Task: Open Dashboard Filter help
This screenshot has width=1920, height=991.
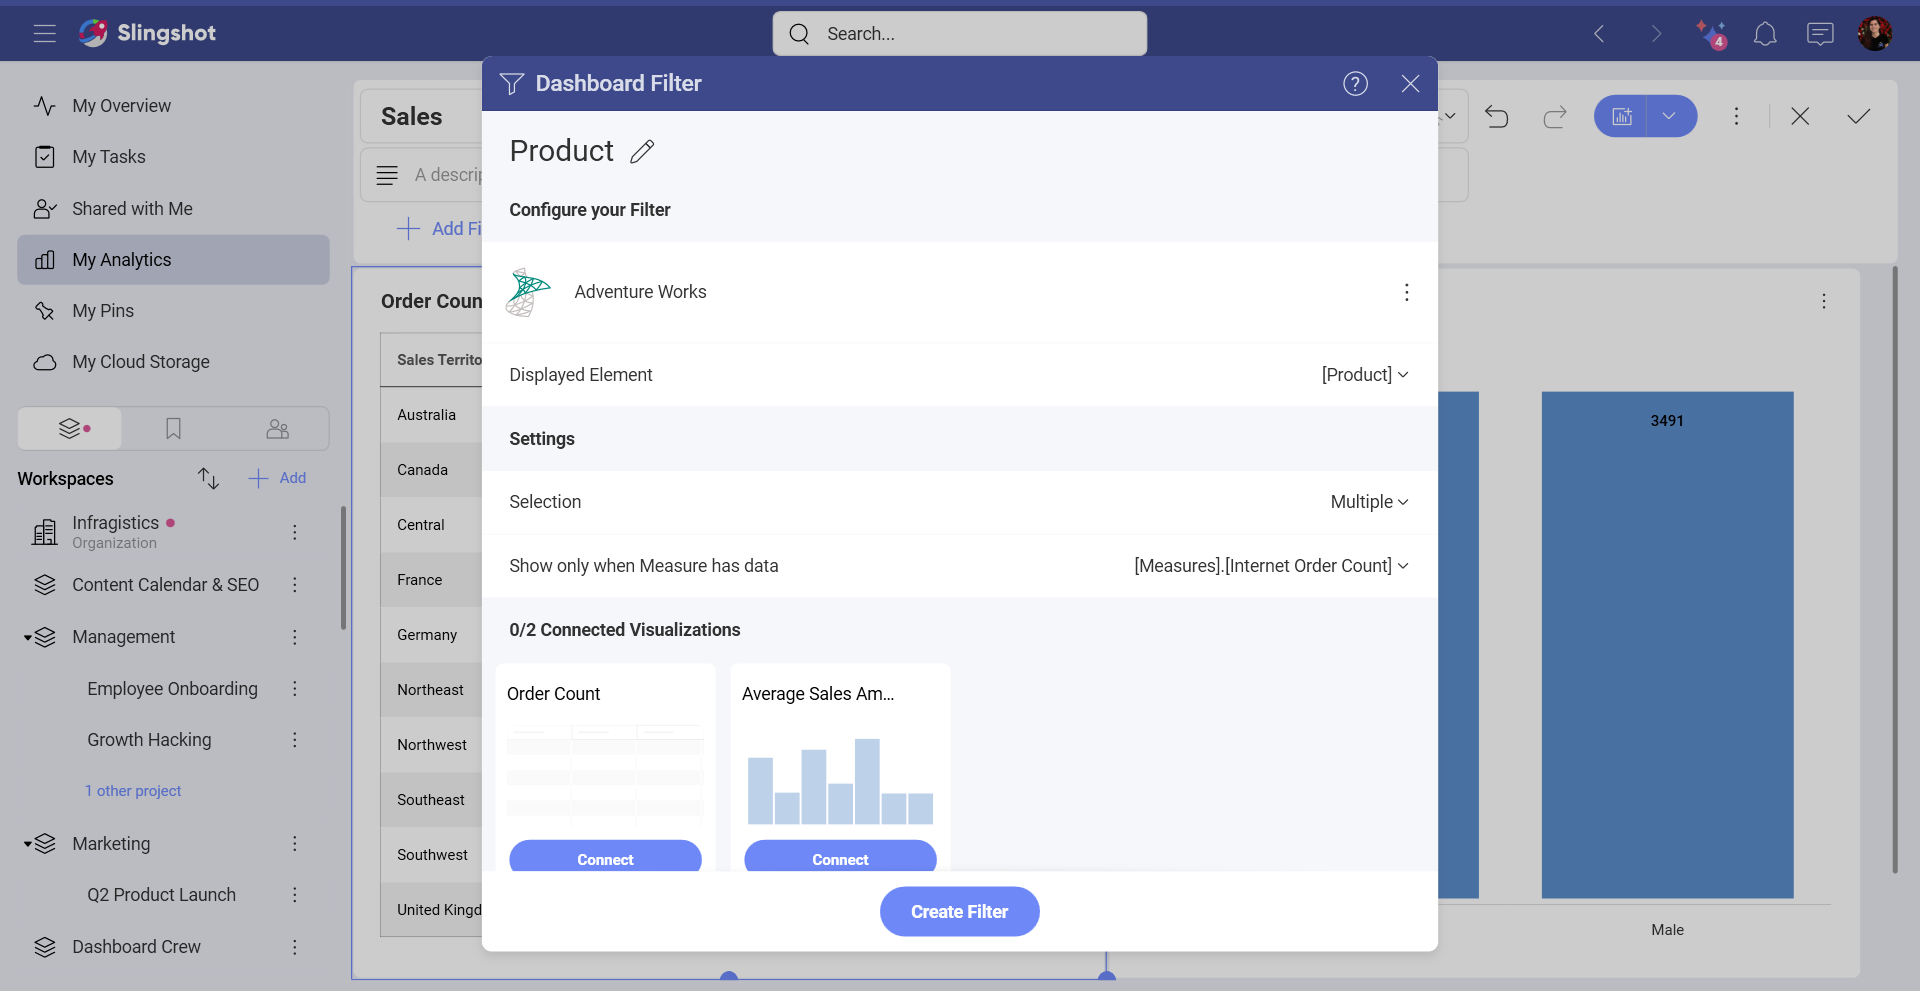Action: pyautogui.click(x=1355, y=84)
